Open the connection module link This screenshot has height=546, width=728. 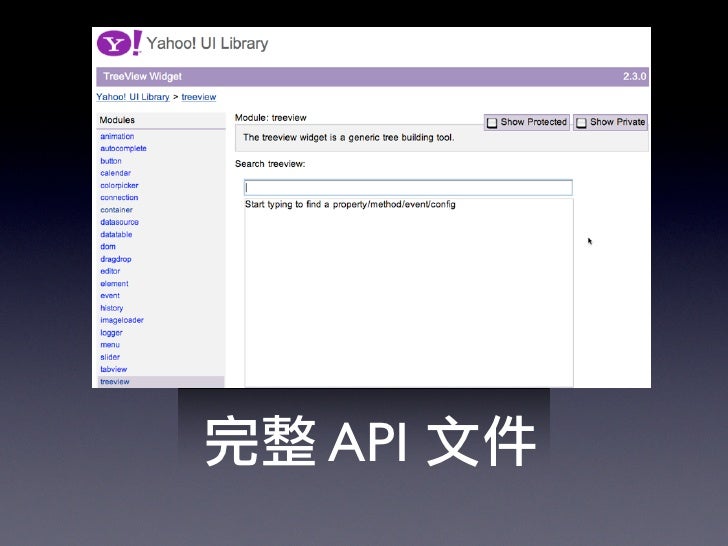tap(119, 198)
